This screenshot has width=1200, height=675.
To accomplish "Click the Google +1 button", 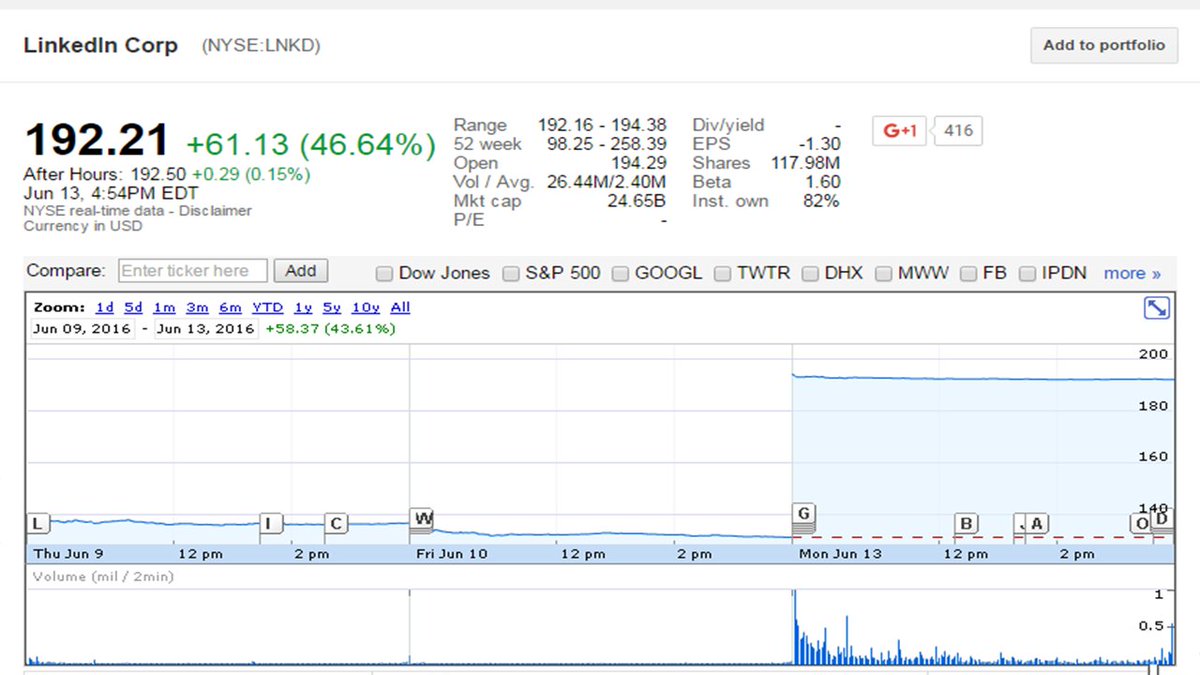I will [x=900, y=130].
